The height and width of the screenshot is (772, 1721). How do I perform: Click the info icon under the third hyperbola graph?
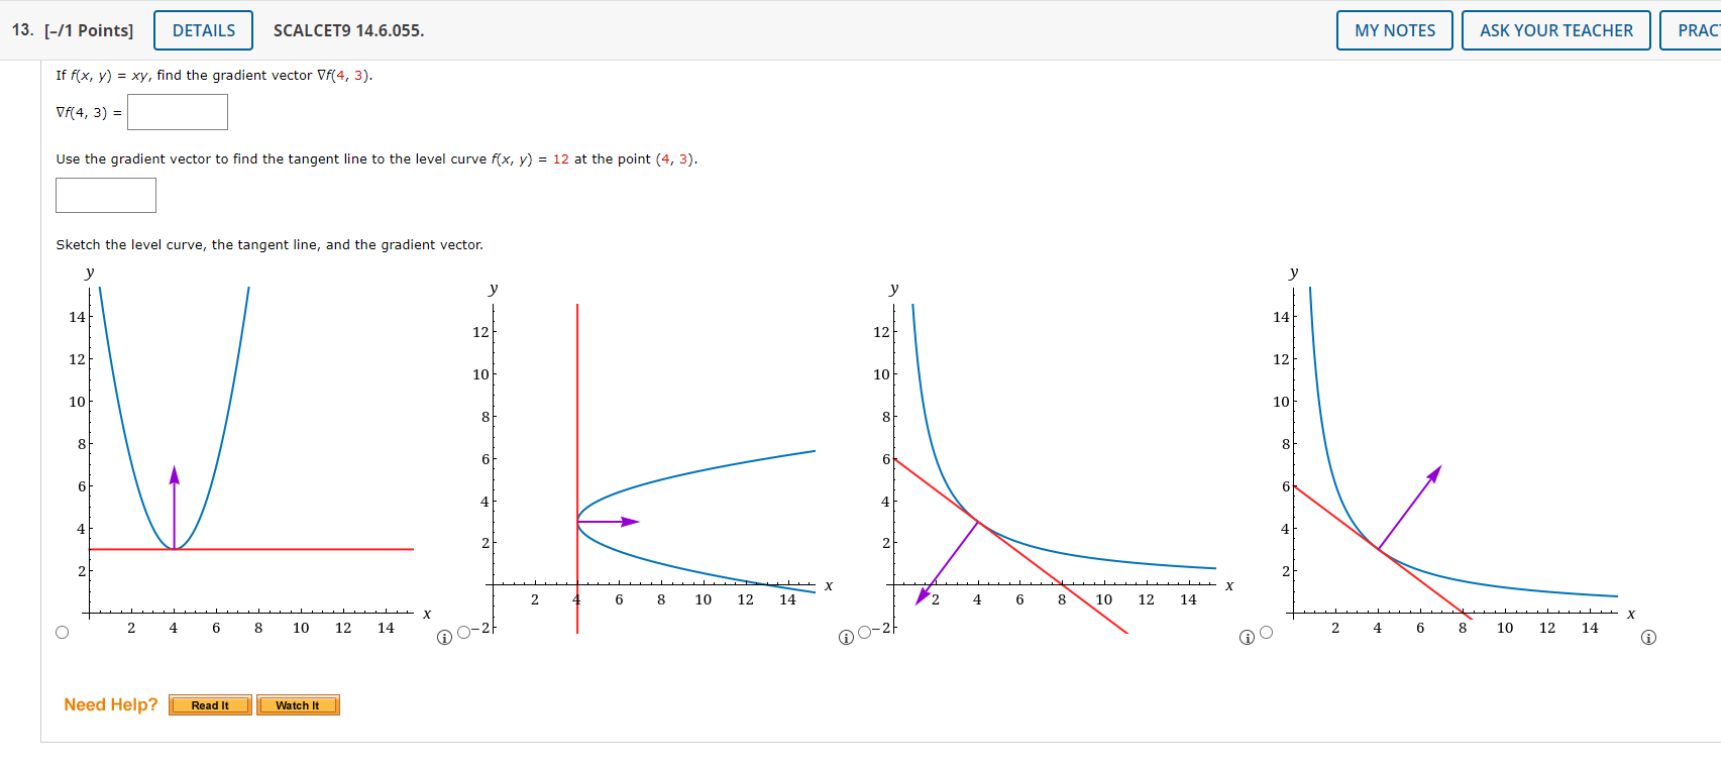point(1247,637)
